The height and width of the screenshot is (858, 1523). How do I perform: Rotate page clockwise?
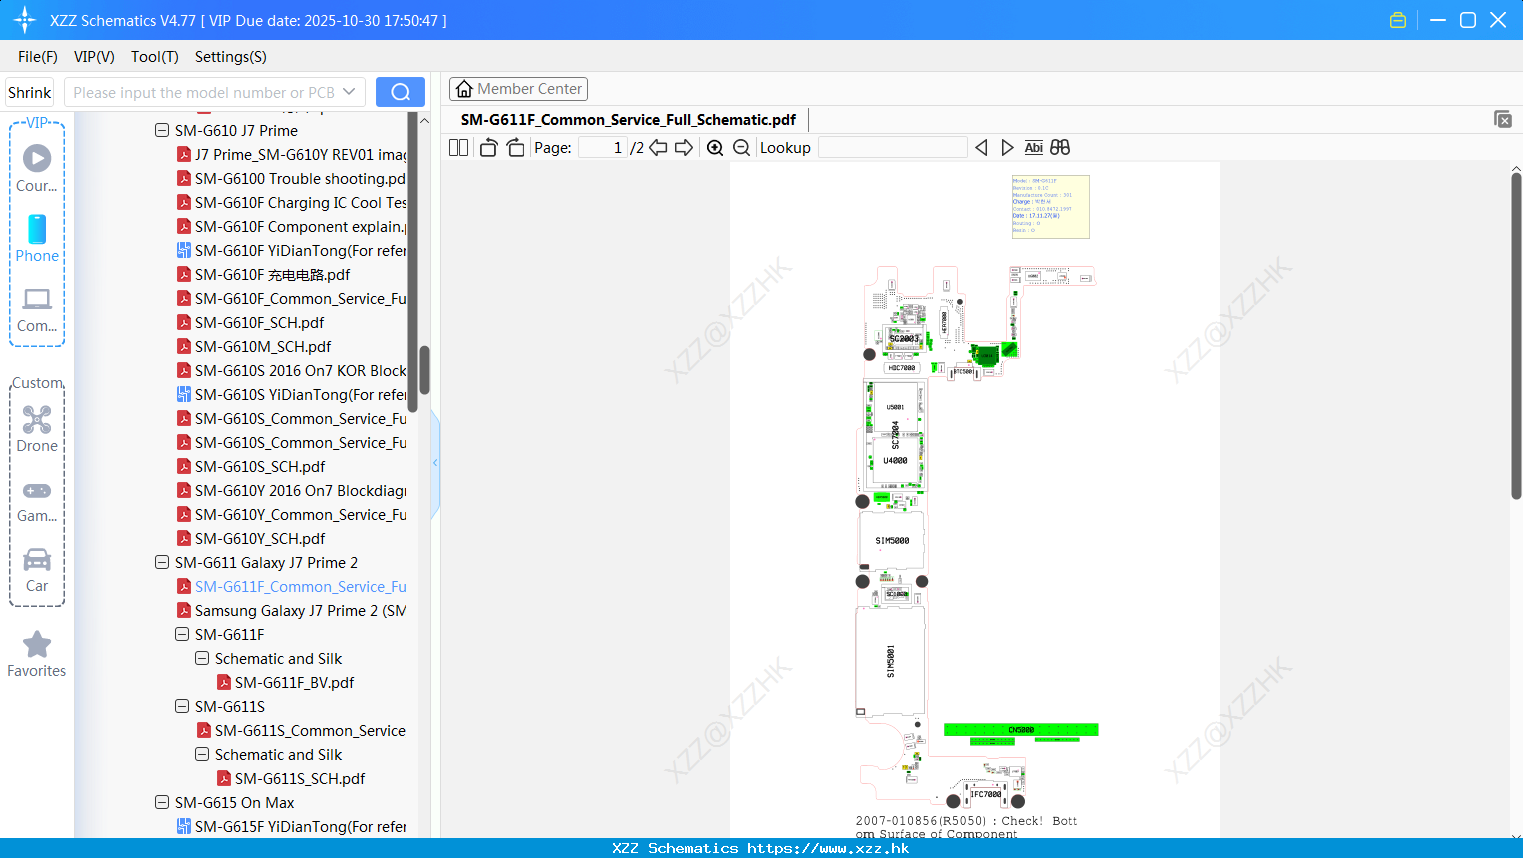(x=515, y=147)
